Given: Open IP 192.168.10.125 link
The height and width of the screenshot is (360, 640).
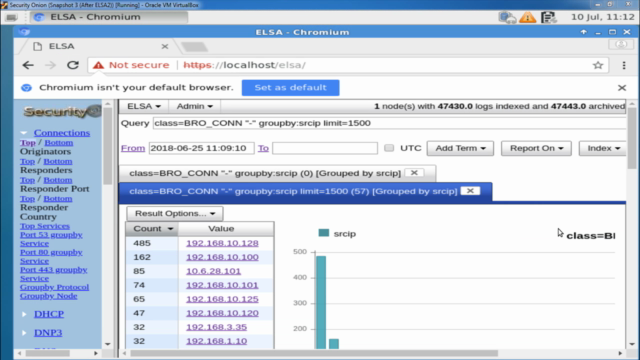Looking at the screenshot, I should [222, 299].
